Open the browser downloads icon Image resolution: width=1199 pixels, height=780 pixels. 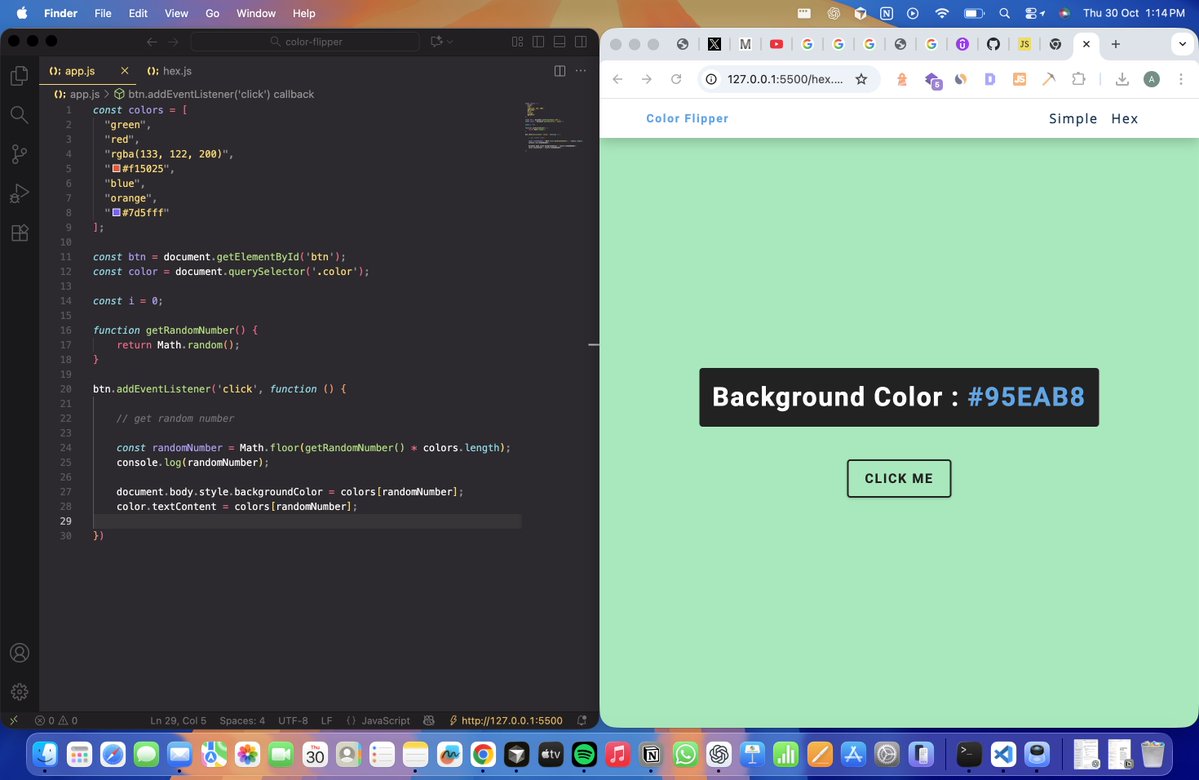(x=1122, y=79)
